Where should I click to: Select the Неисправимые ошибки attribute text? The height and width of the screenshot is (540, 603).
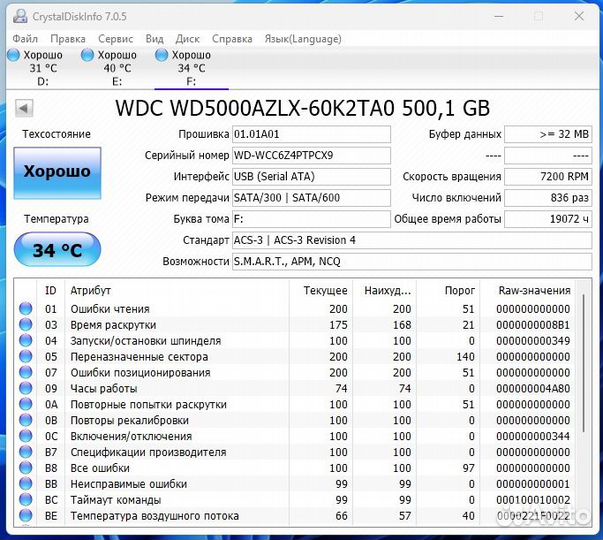click(x=128, y=484)
